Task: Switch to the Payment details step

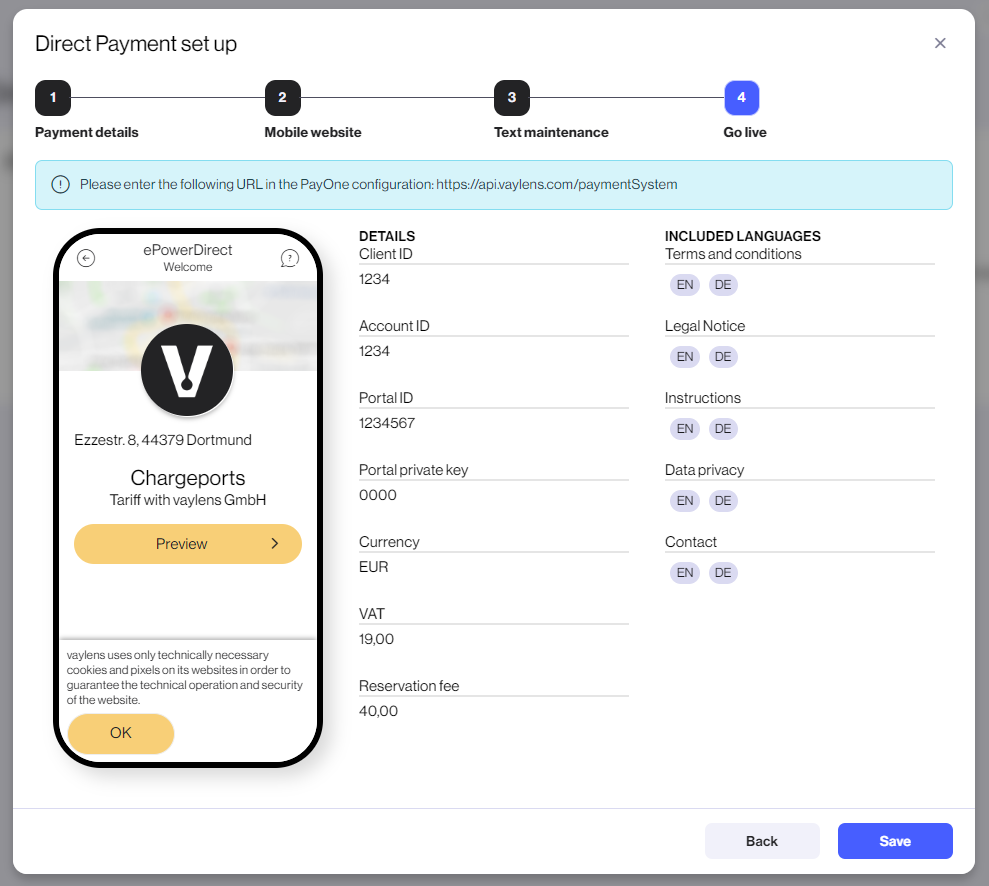Action: 87,132
